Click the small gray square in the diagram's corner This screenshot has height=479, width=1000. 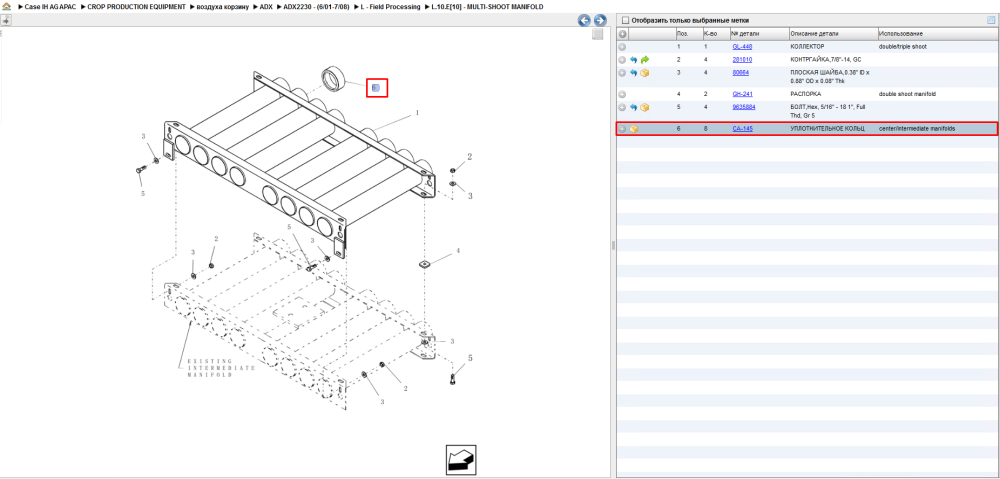click(597, 34)
